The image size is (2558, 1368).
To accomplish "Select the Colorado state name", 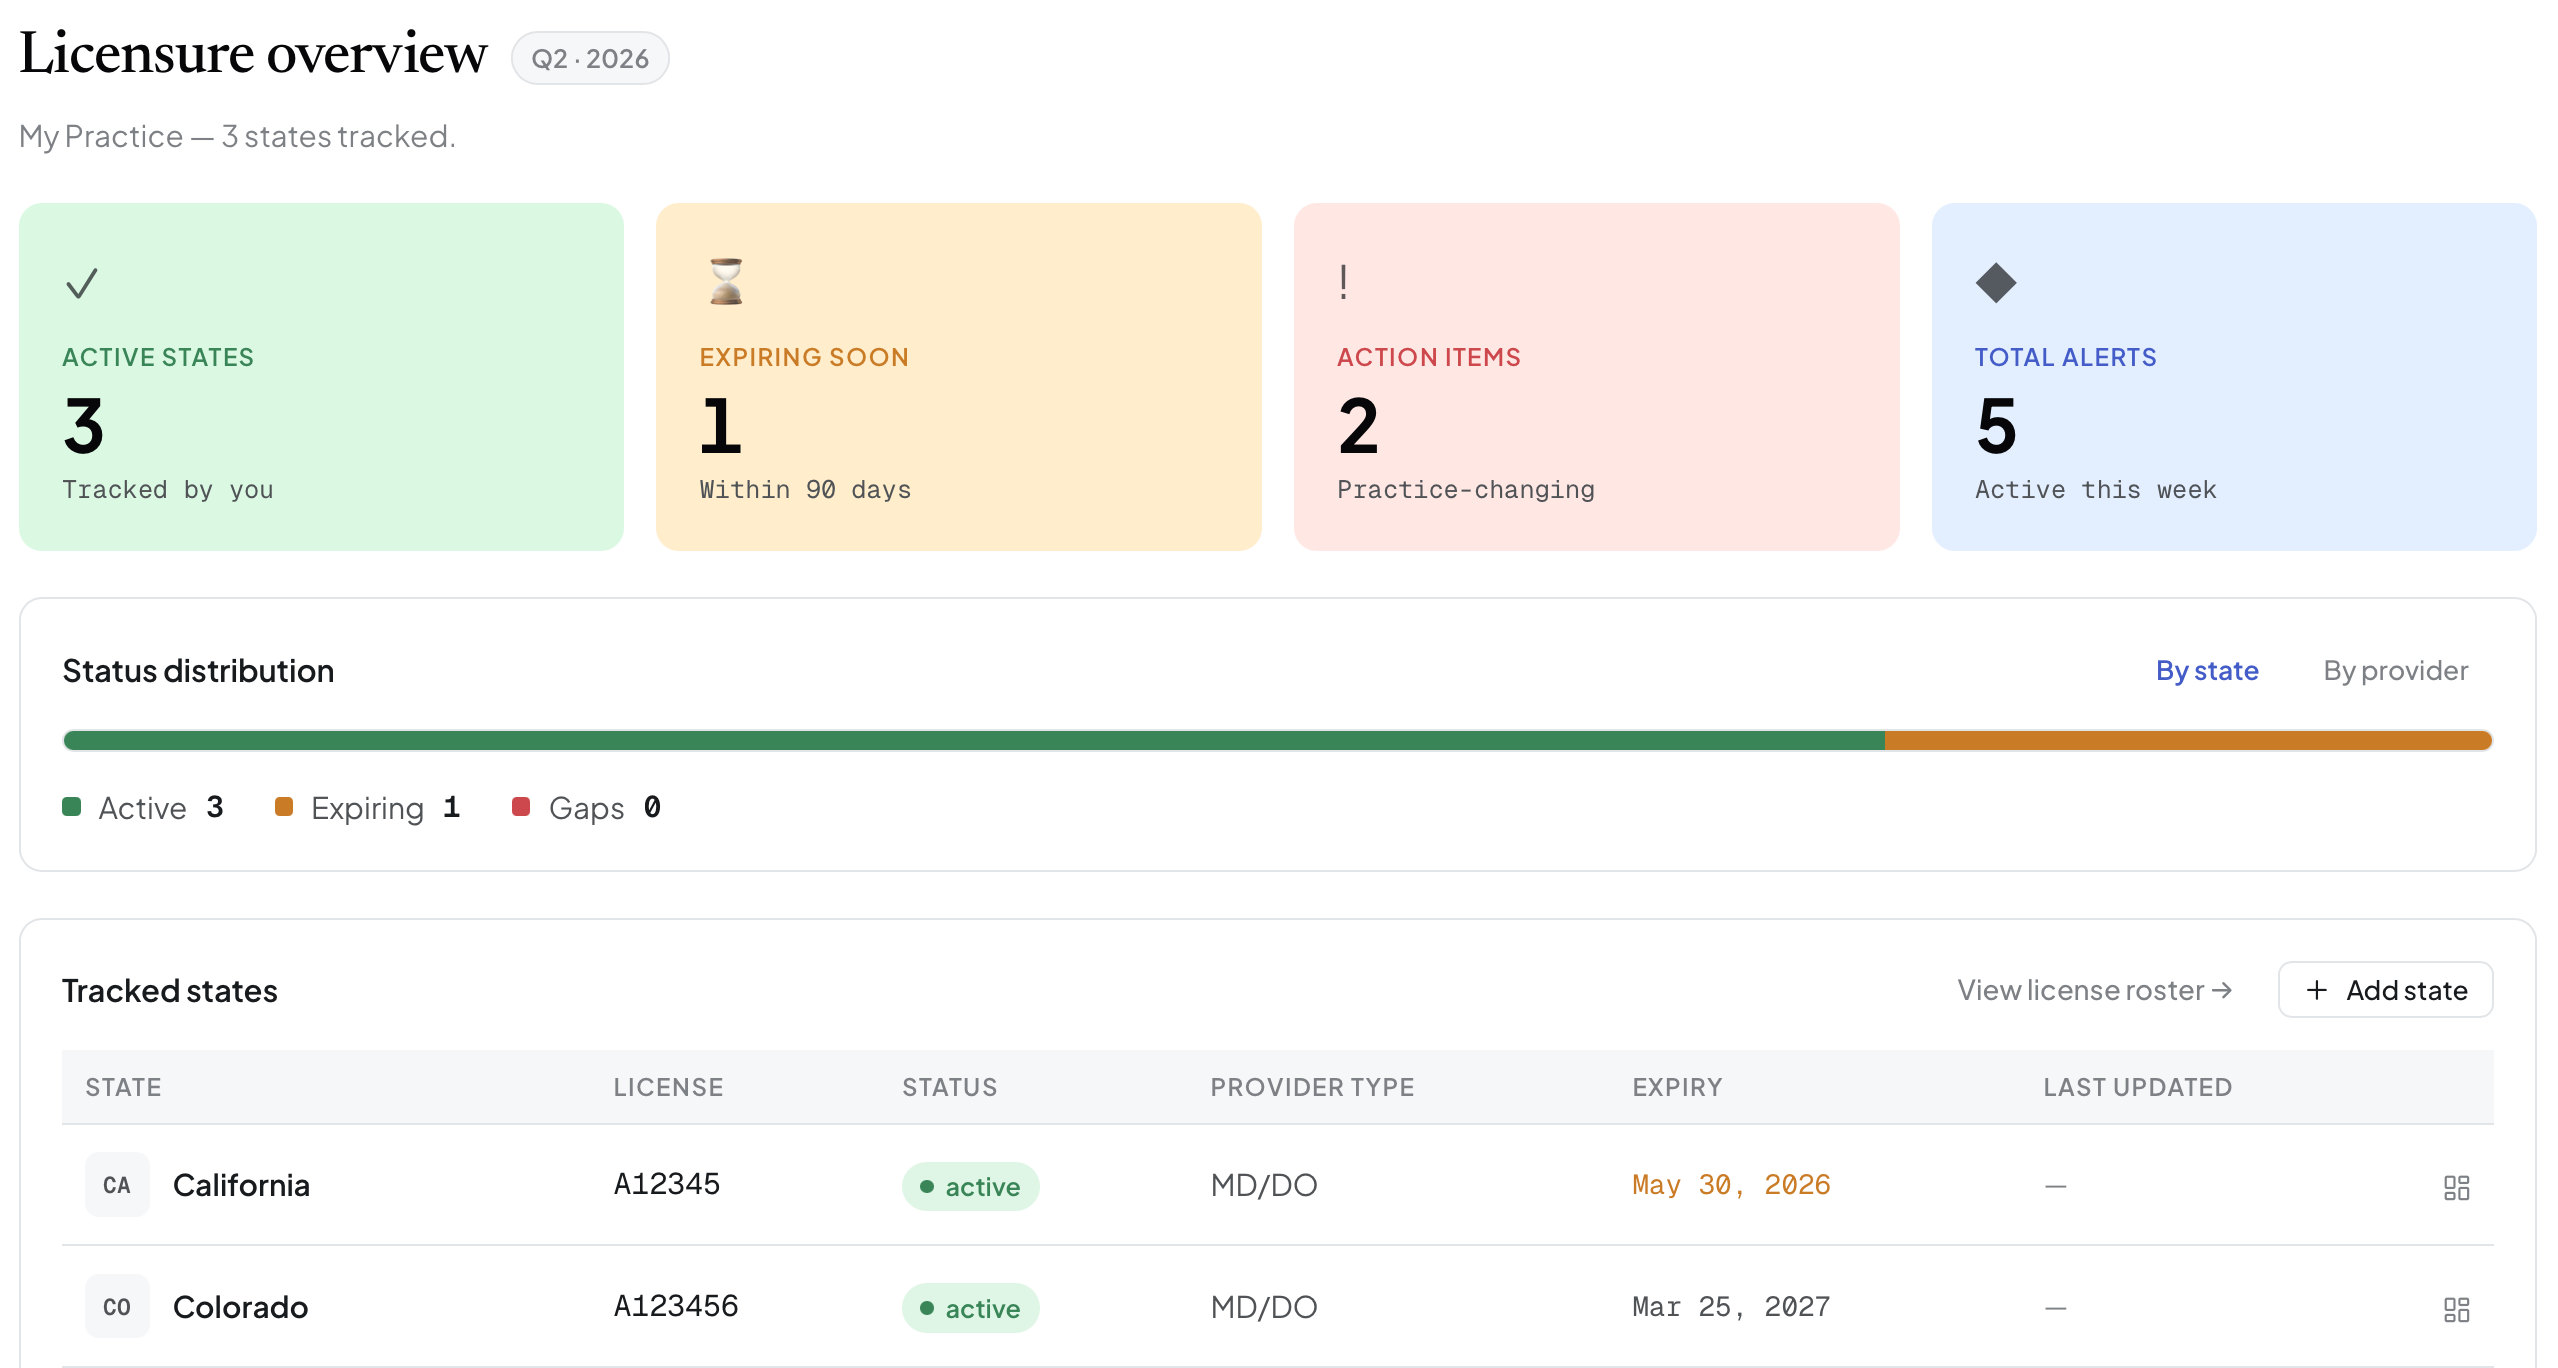I will point(240,1307).
